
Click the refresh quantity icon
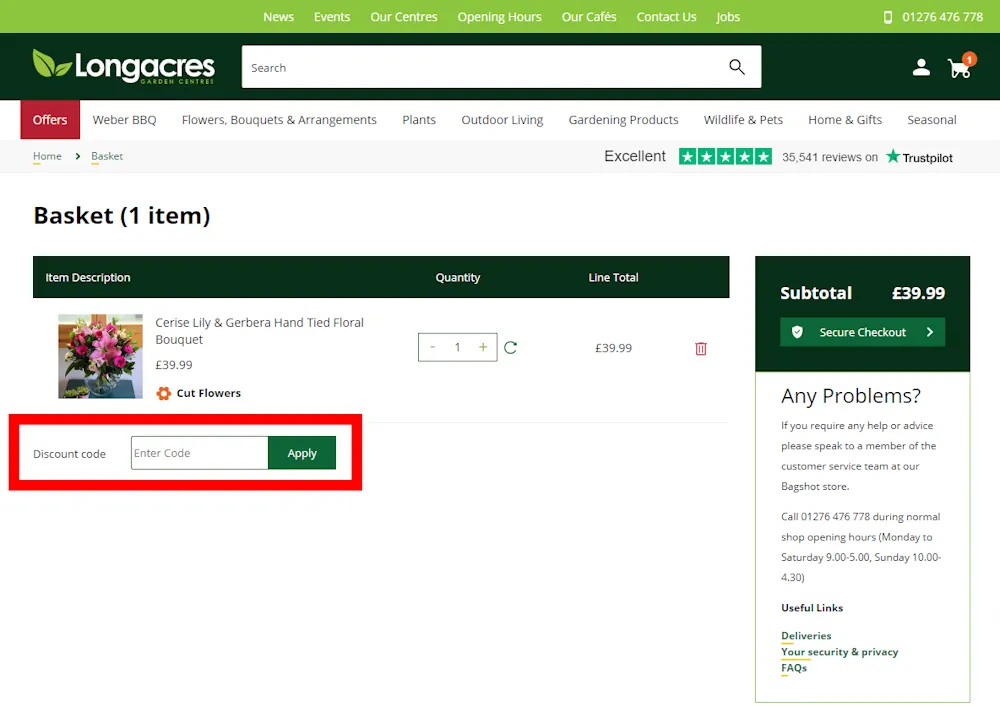[510, 347]
